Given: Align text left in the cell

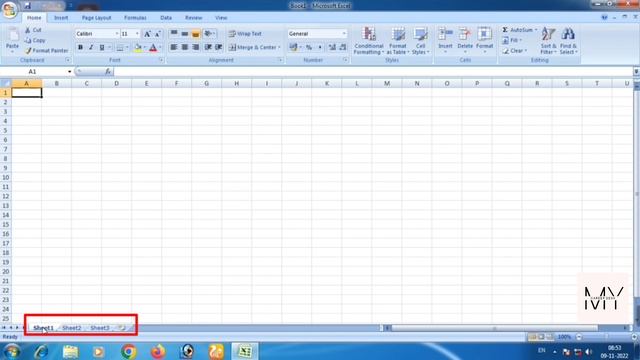Looking at the screenshot, I should point(173,47).
